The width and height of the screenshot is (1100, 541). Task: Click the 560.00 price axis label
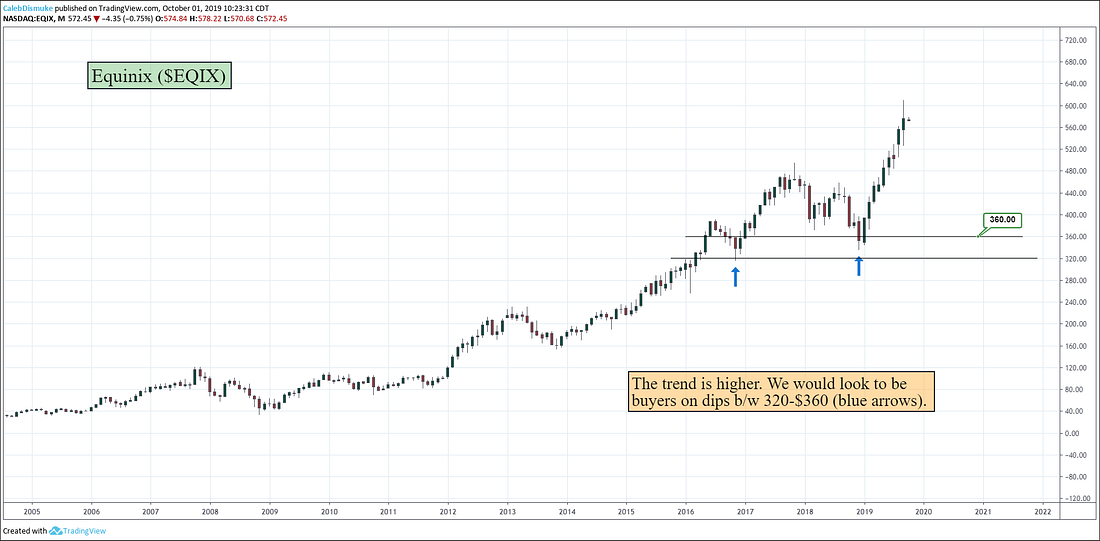click(x=1076, y=128)
